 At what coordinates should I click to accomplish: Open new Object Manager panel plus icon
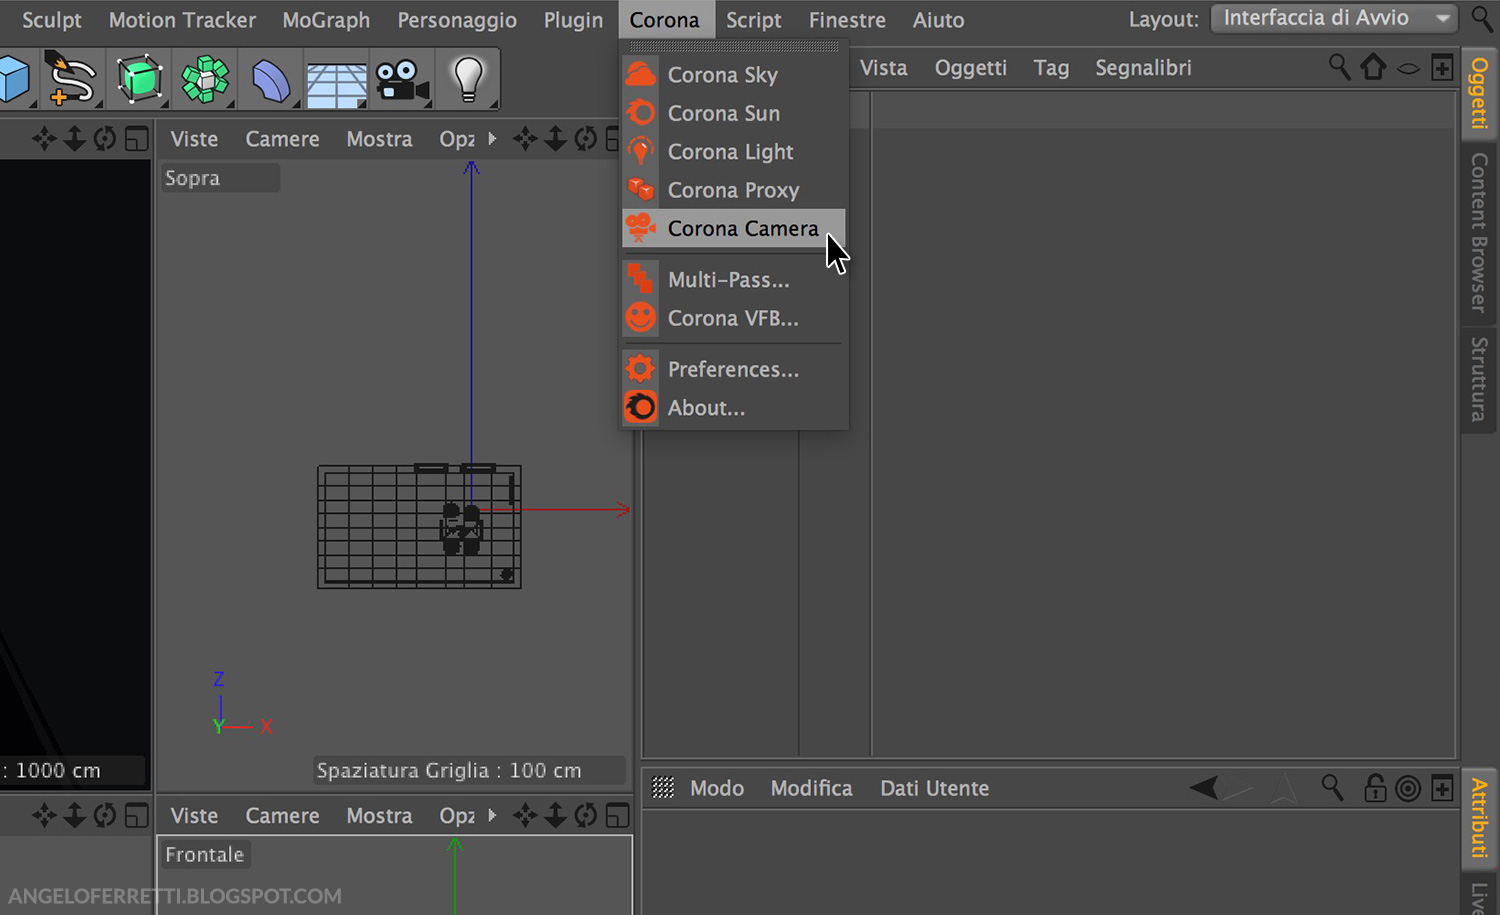1442,67
